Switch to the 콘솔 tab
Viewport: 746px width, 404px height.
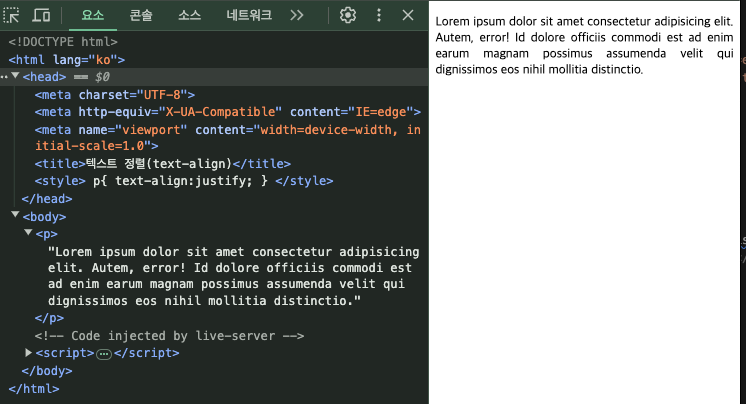click(x=141, y=15)
